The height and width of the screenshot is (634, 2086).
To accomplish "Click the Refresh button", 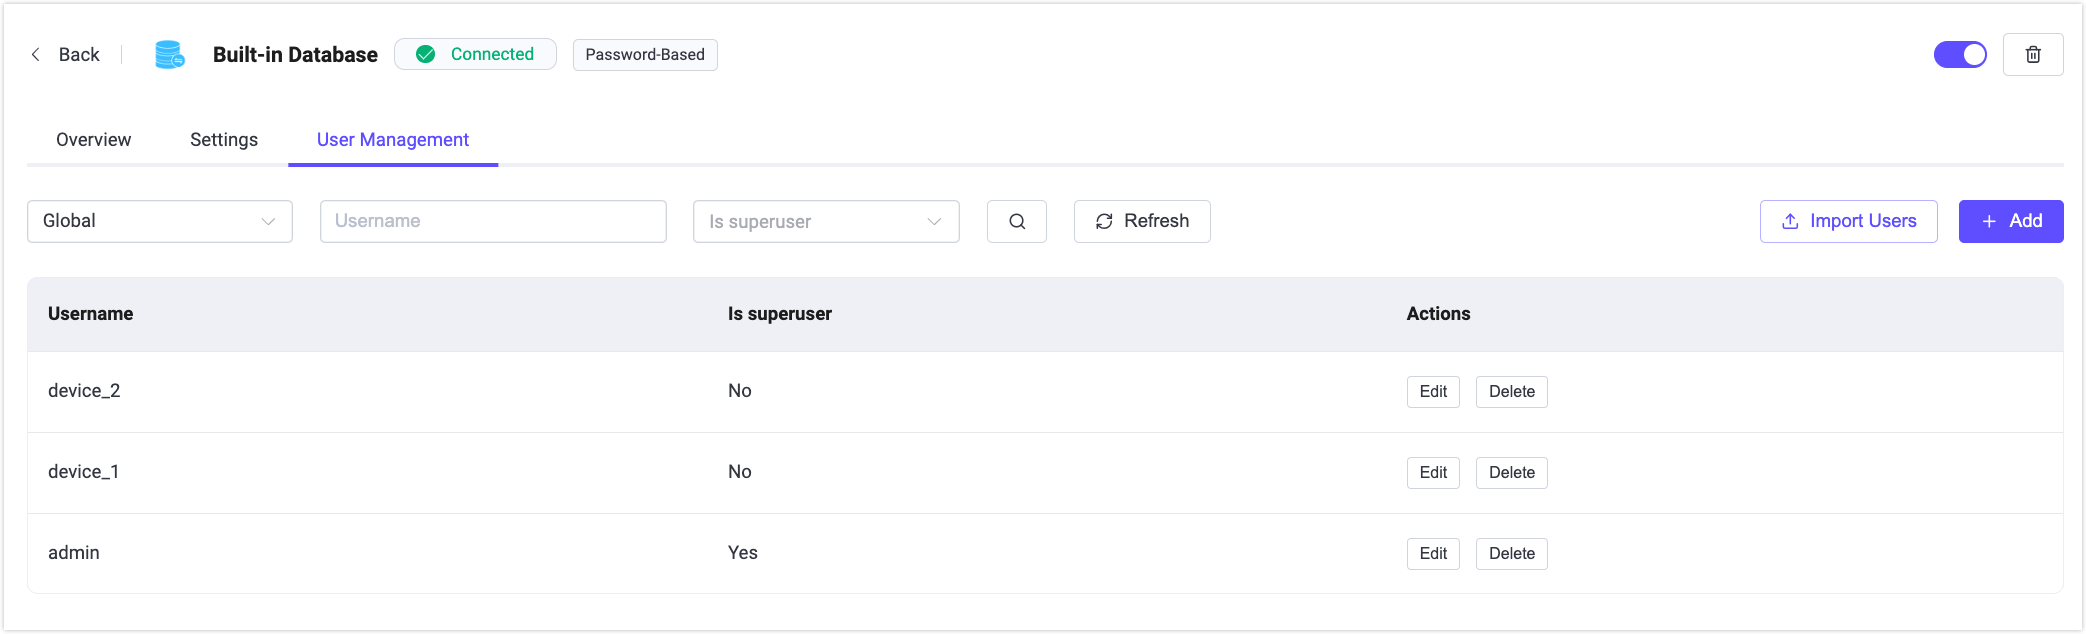I will (x=1142, y=222).
